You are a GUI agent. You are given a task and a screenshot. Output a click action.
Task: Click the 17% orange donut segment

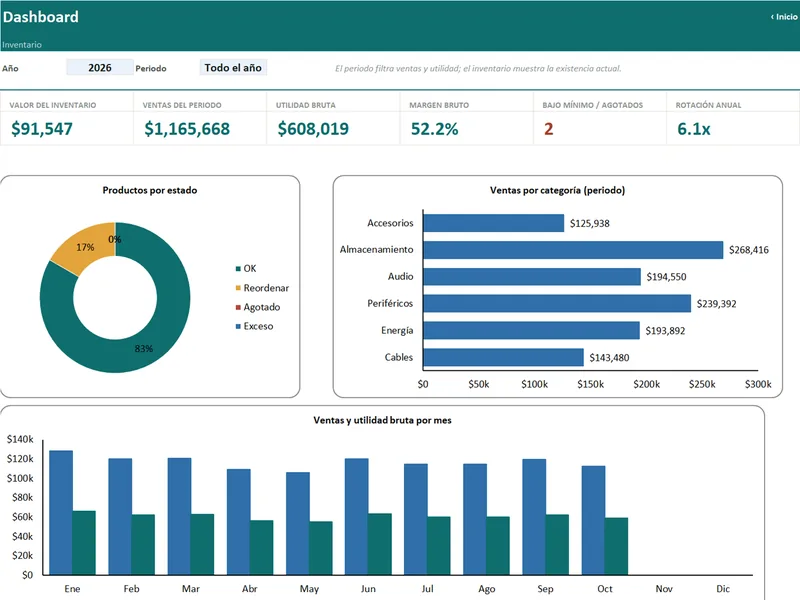(87, 246)
